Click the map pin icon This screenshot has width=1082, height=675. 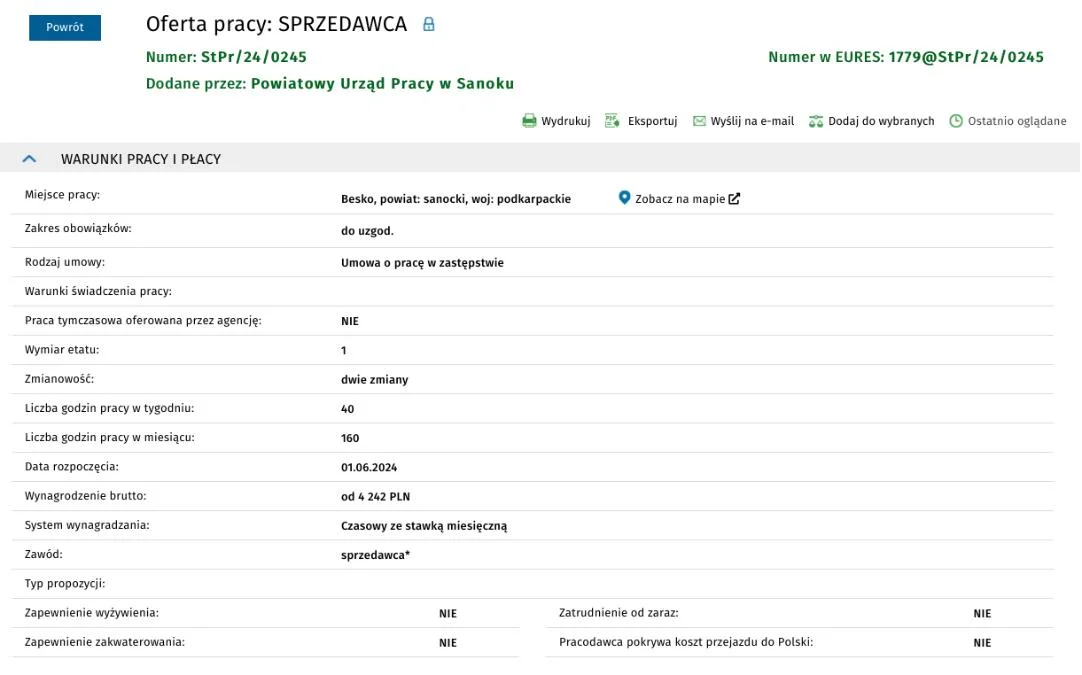tap(624, 197)
